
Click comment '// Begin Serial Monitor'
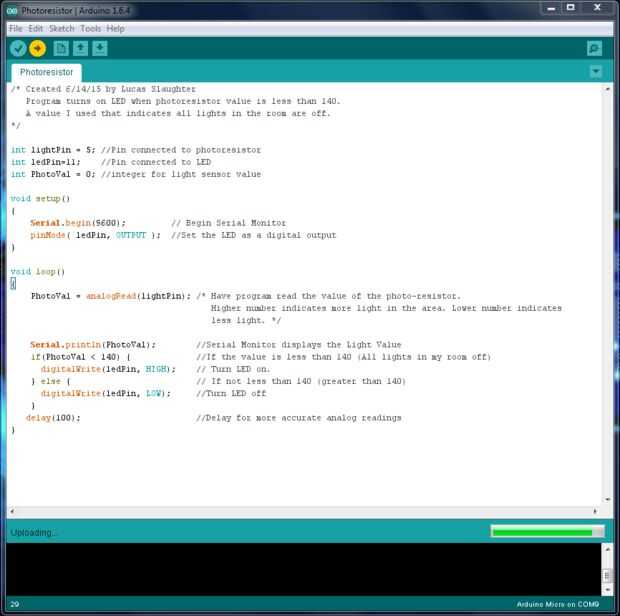click(228, 223)
